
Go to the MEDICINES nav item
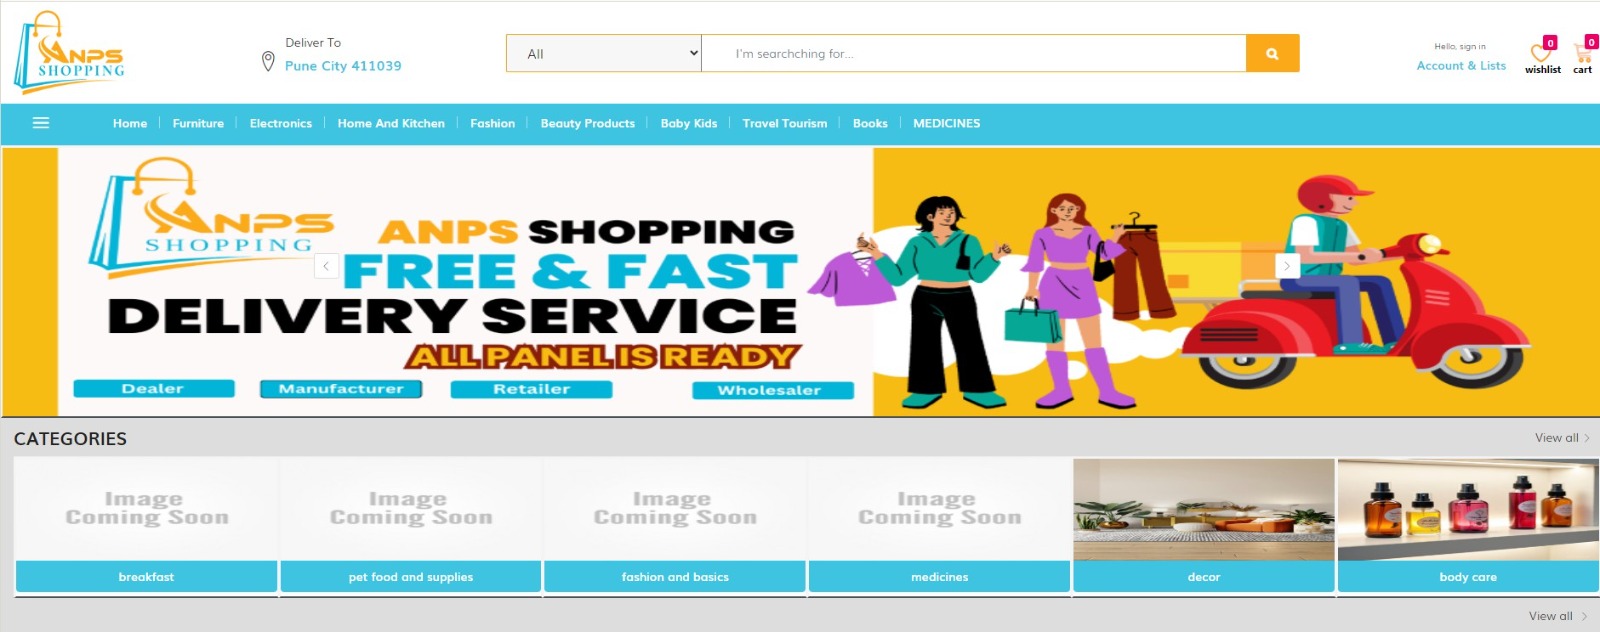point(946,124)
